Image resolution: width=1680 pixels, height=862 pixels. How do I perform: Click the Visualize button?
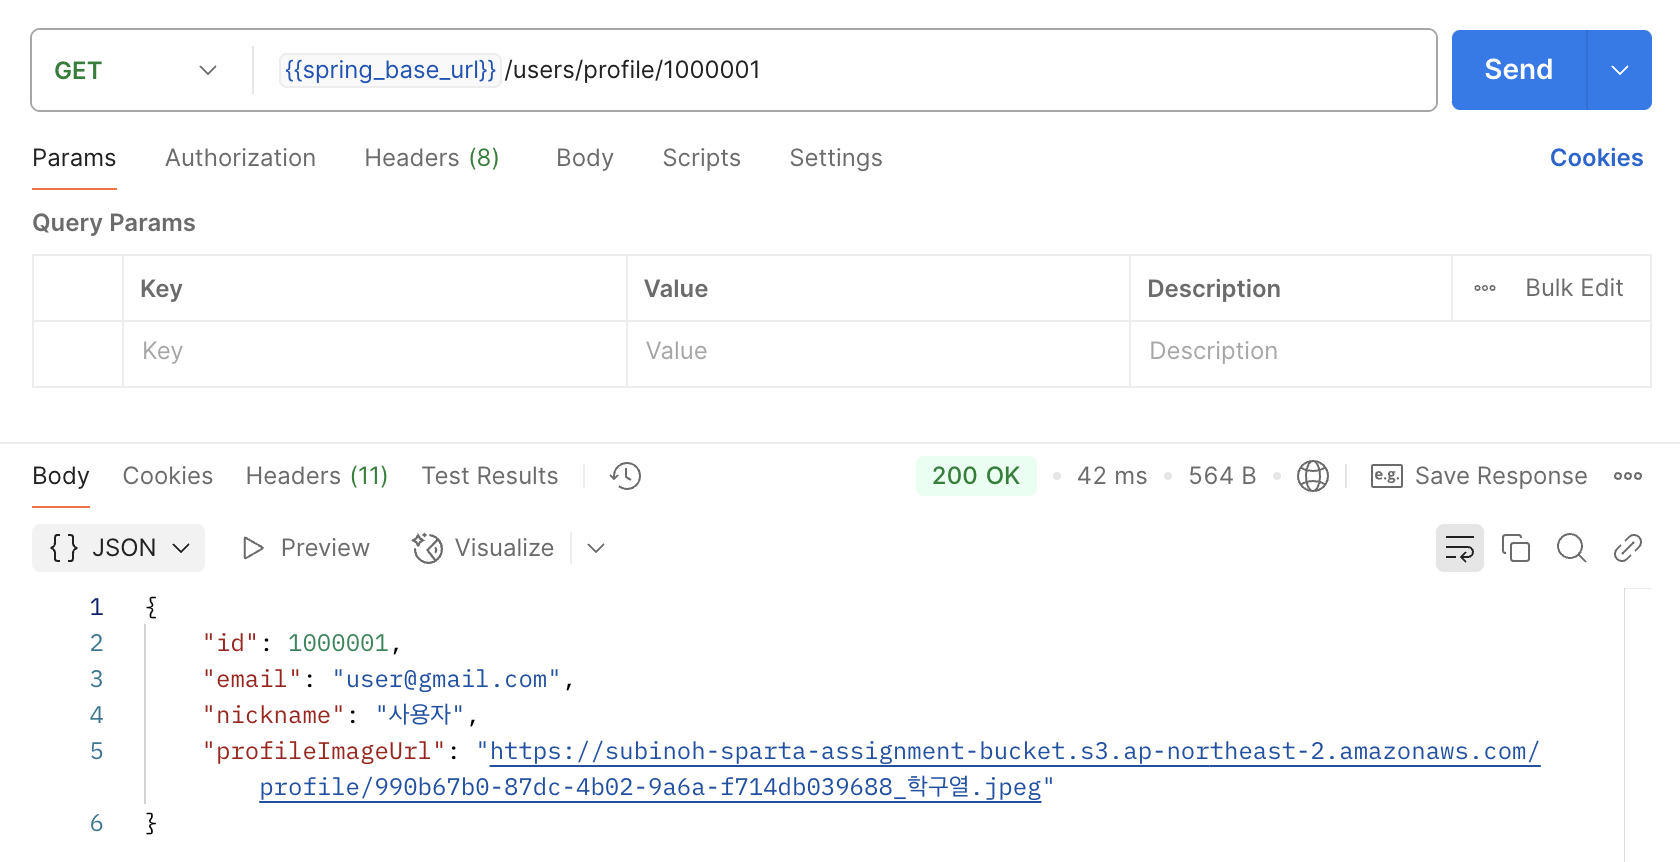483,548
